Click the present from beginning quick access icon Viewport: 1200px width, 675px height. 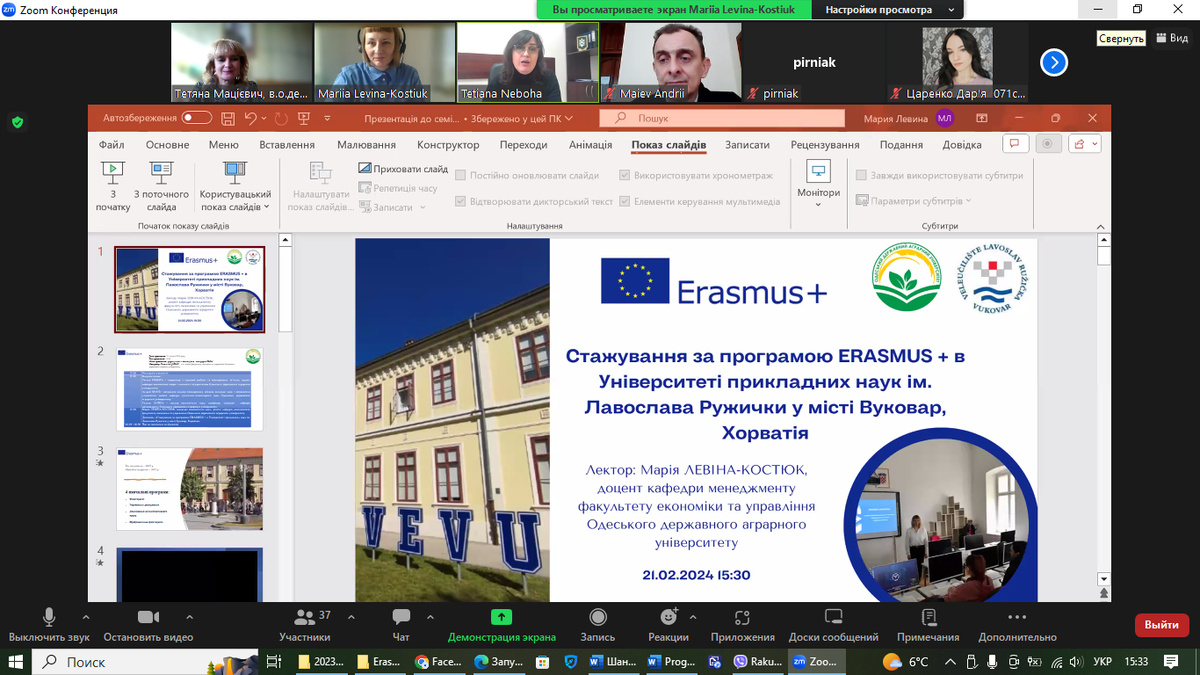302,118
